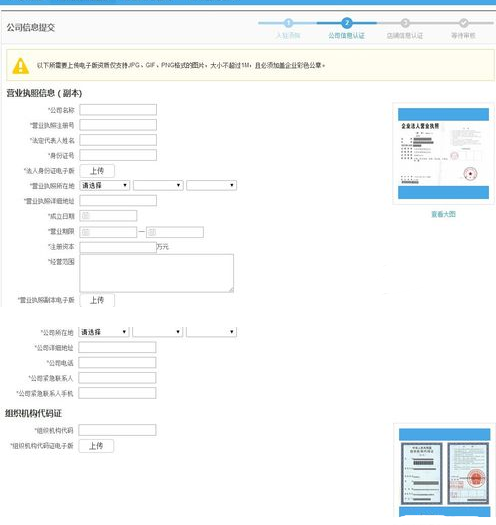Click 上传 button for 法人身份证电子版
Viewport: 496px width, 525px height.
pyautogui.click(x=97, y=171)
